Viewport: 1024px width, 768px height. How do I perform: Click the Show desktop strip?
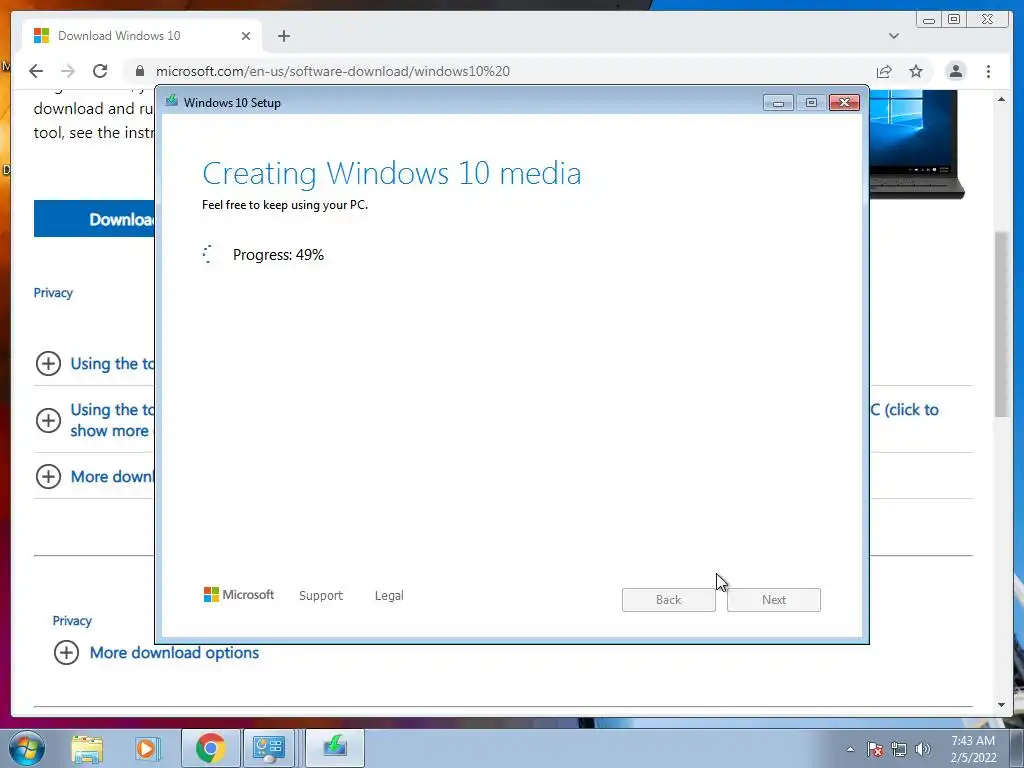(x=1017, y=748)
